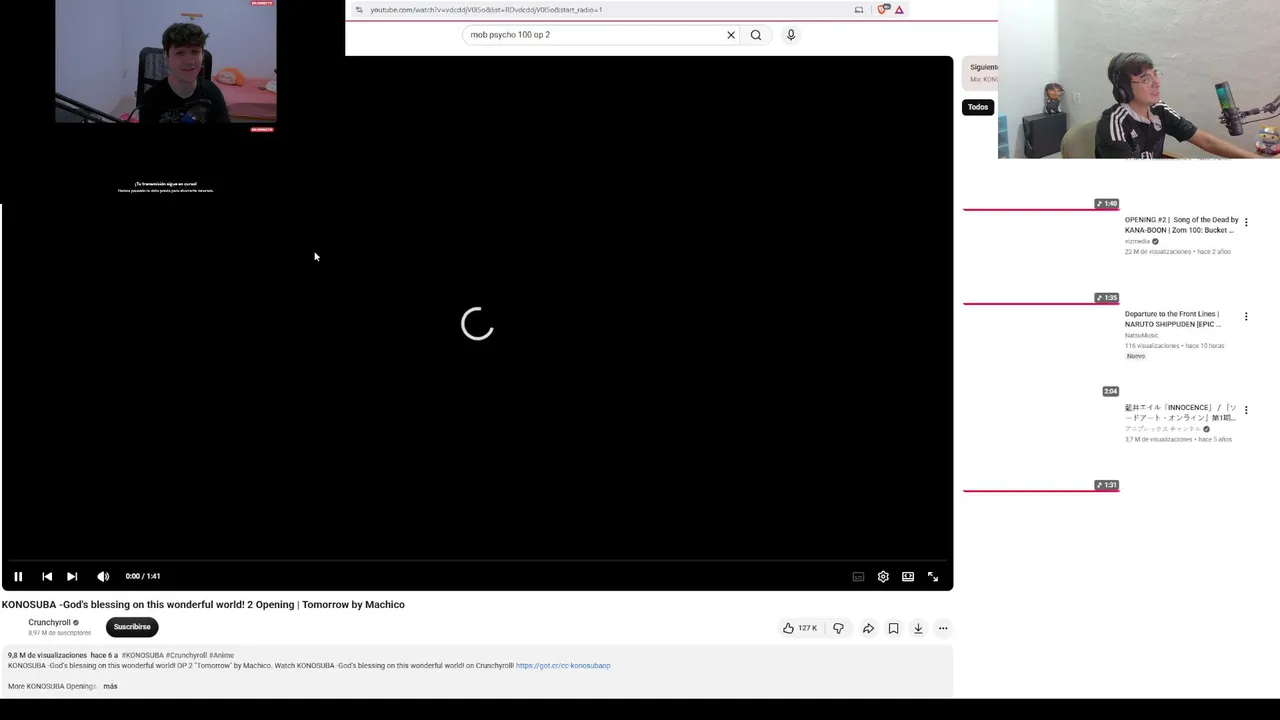Open site information icon in address bar
Viewport: 1280px width, 720px height.
click(x=359, y=10)
